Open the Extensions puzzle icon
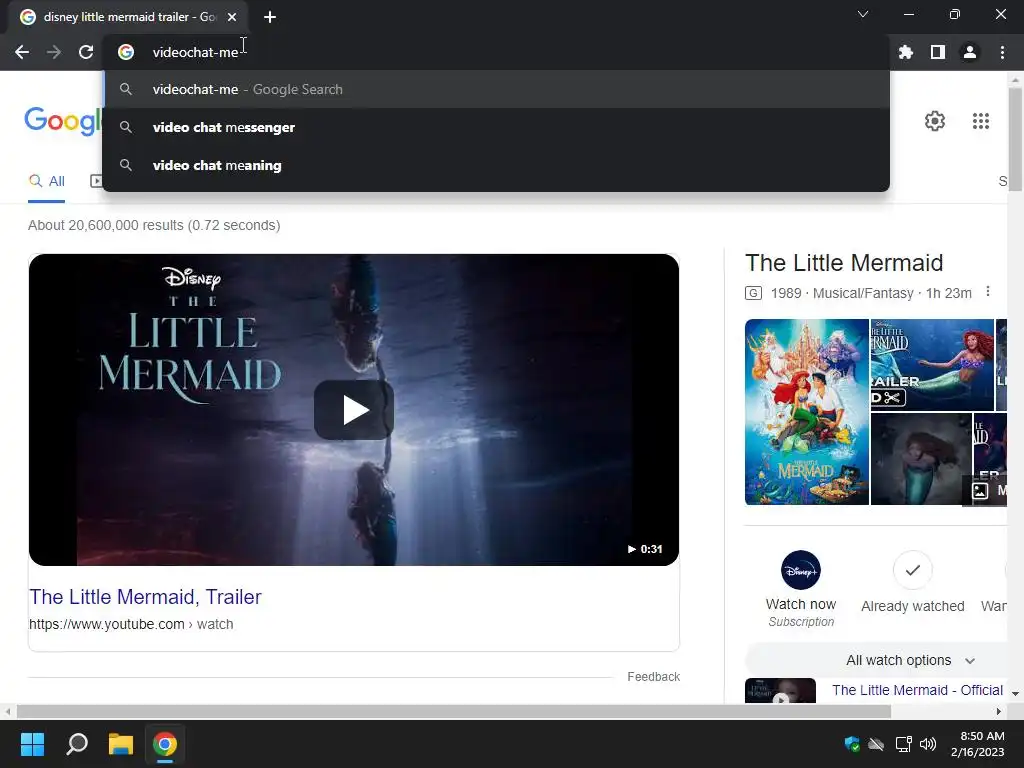 pos(906,52)
